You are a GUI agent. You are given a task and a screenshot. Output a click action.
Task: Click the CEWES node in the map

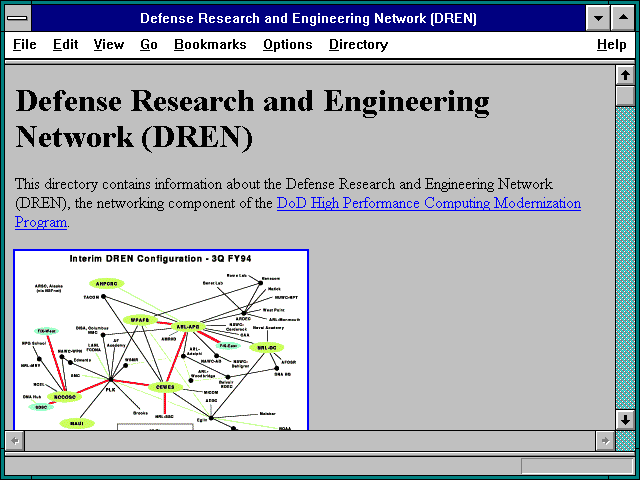coord(165,387)
